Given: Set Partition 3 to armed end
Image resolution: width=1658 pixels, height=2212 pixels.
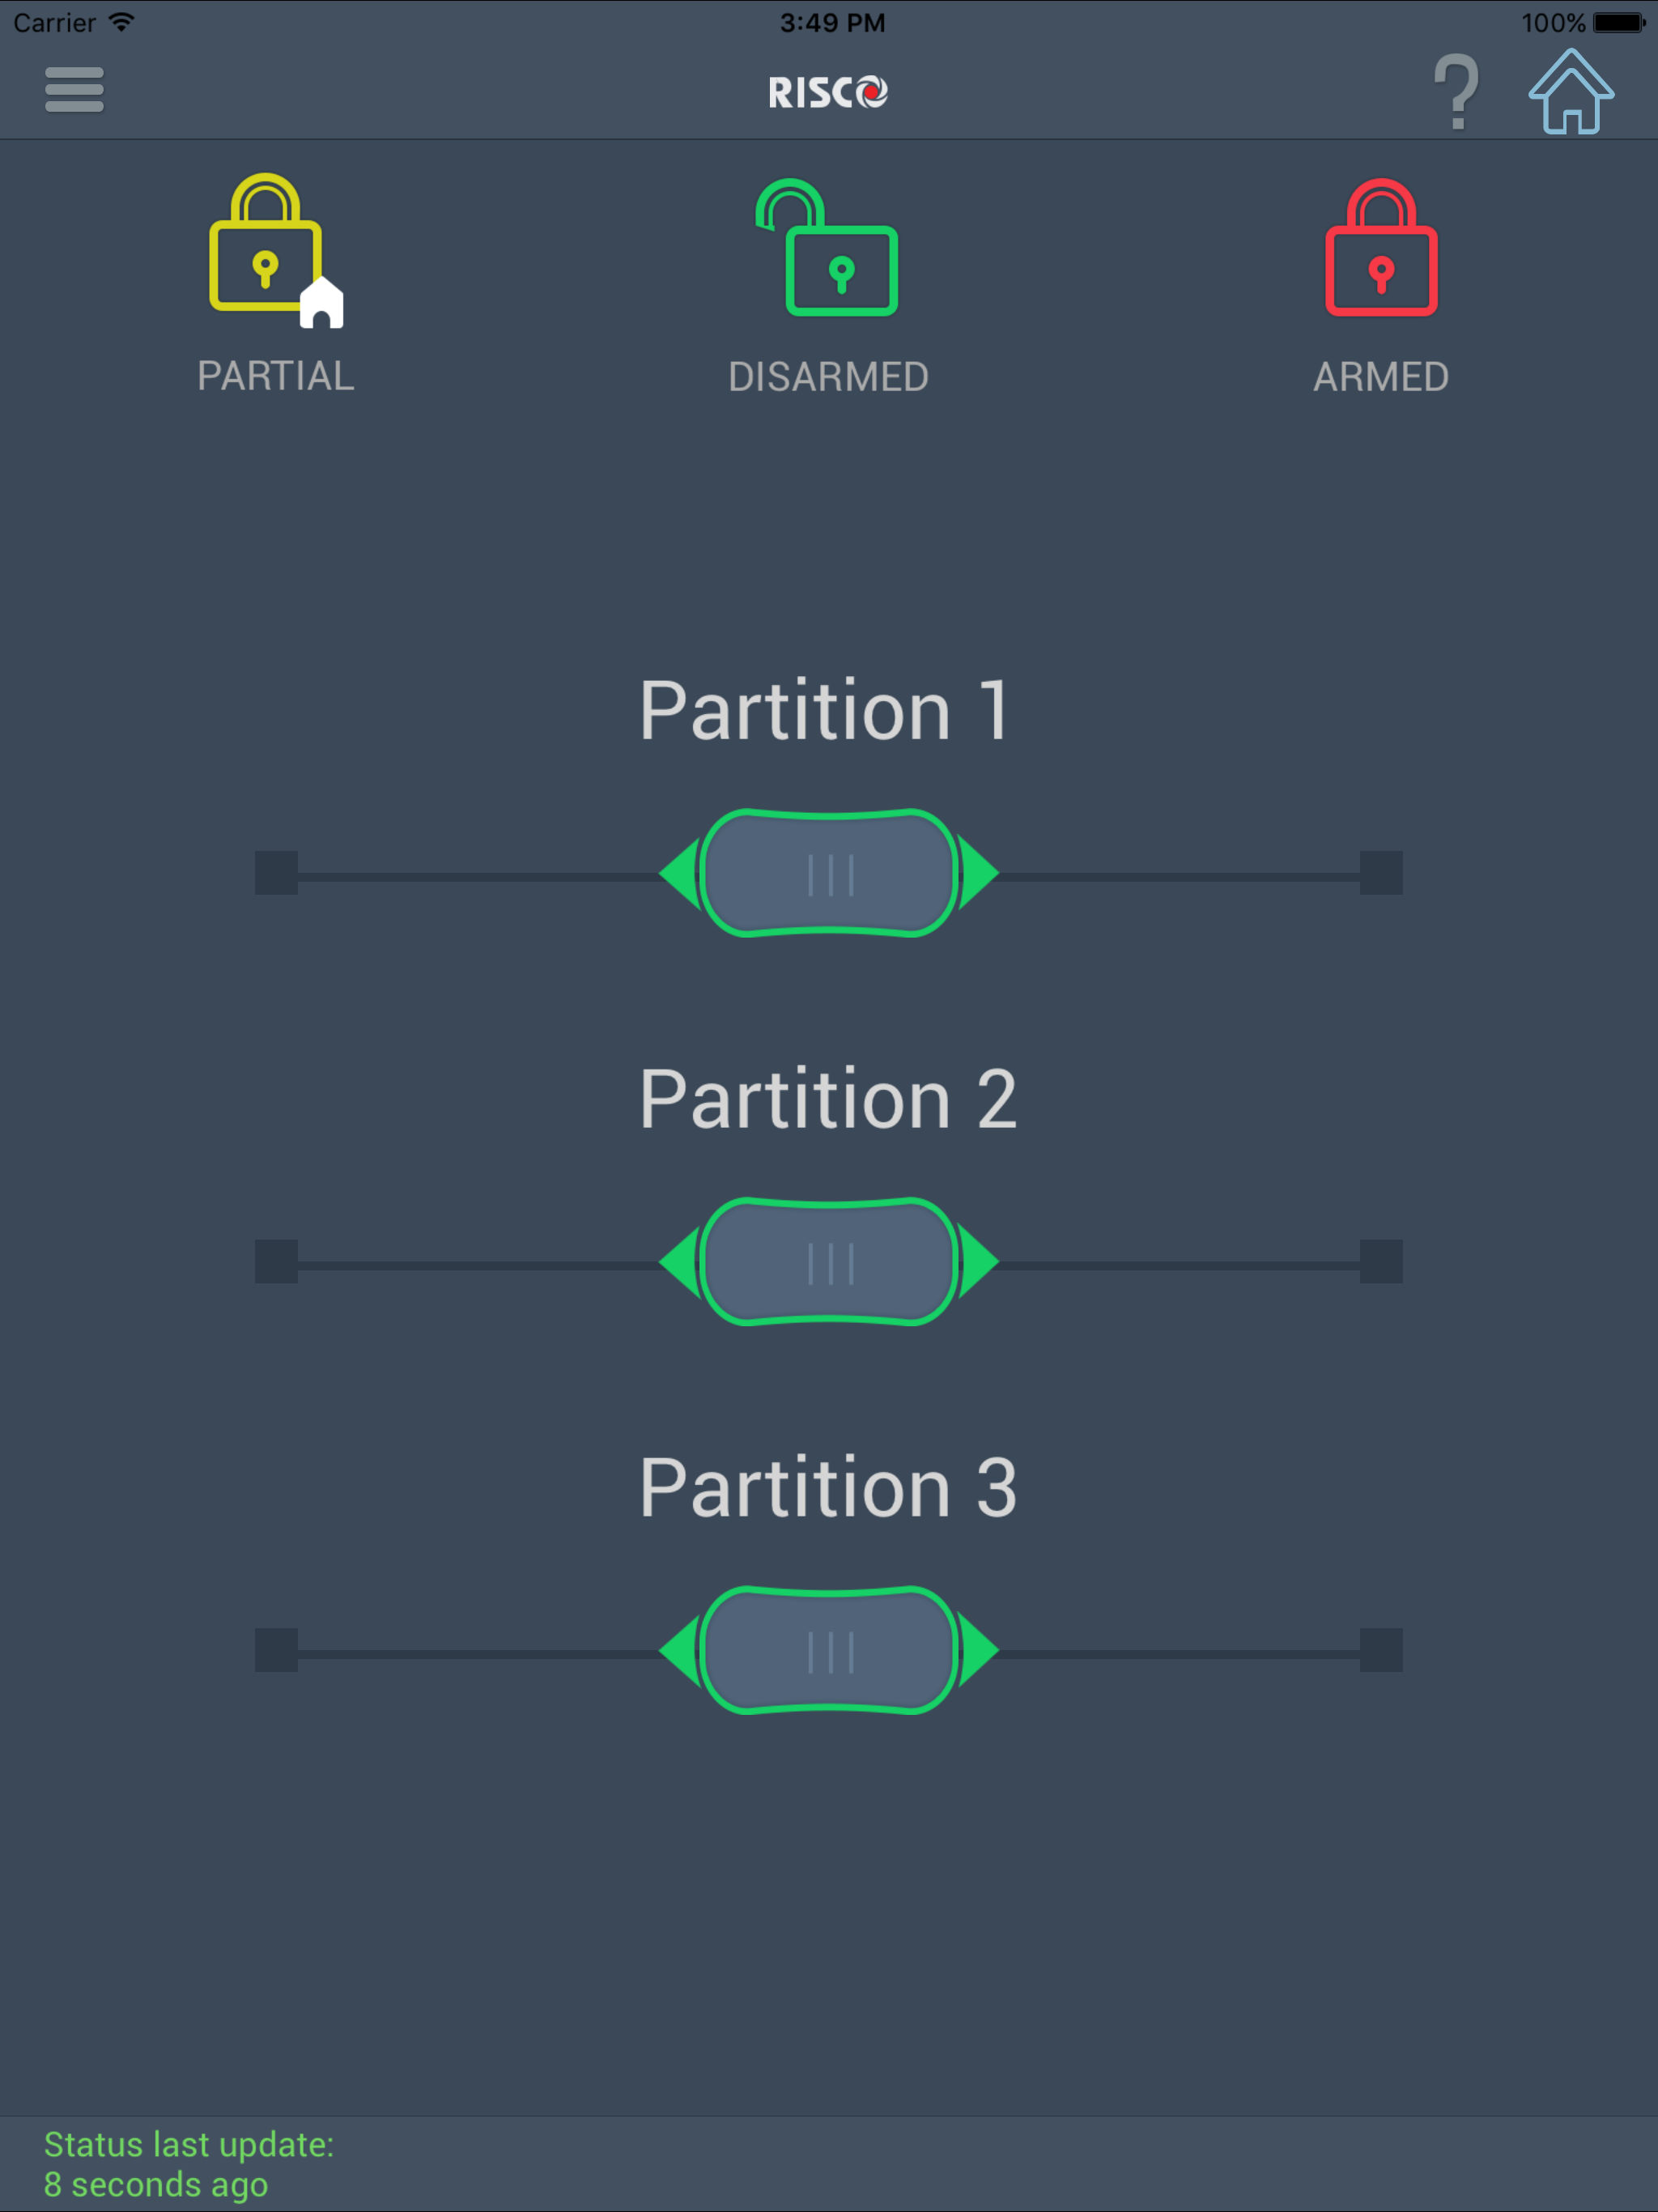Looking at the screenshot, I should click(1381, 1650).
